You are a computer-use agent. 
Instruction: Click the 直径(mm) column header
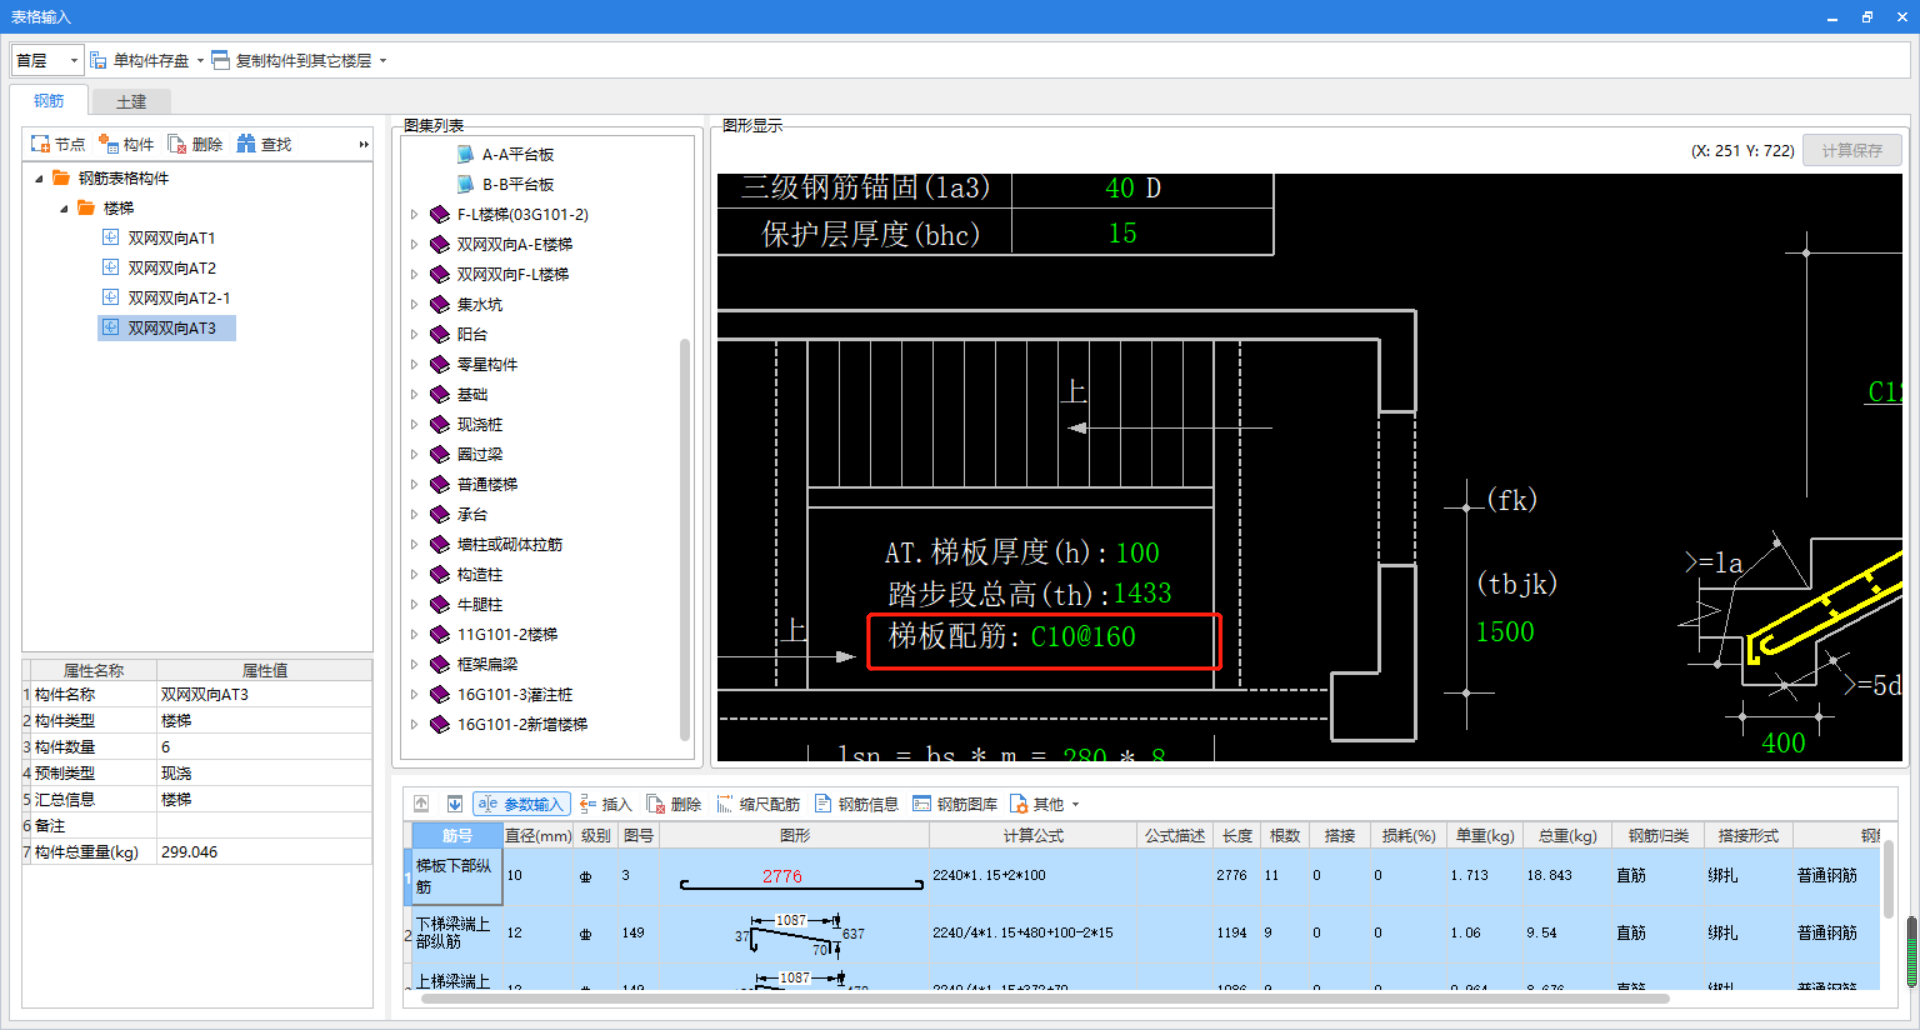click(538, 835)
